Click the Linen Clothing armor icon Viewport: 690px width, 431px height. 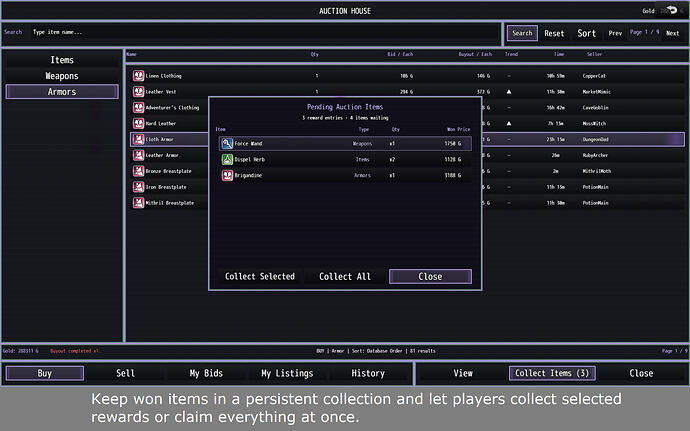pyautogui.click(x=139, y=76)
